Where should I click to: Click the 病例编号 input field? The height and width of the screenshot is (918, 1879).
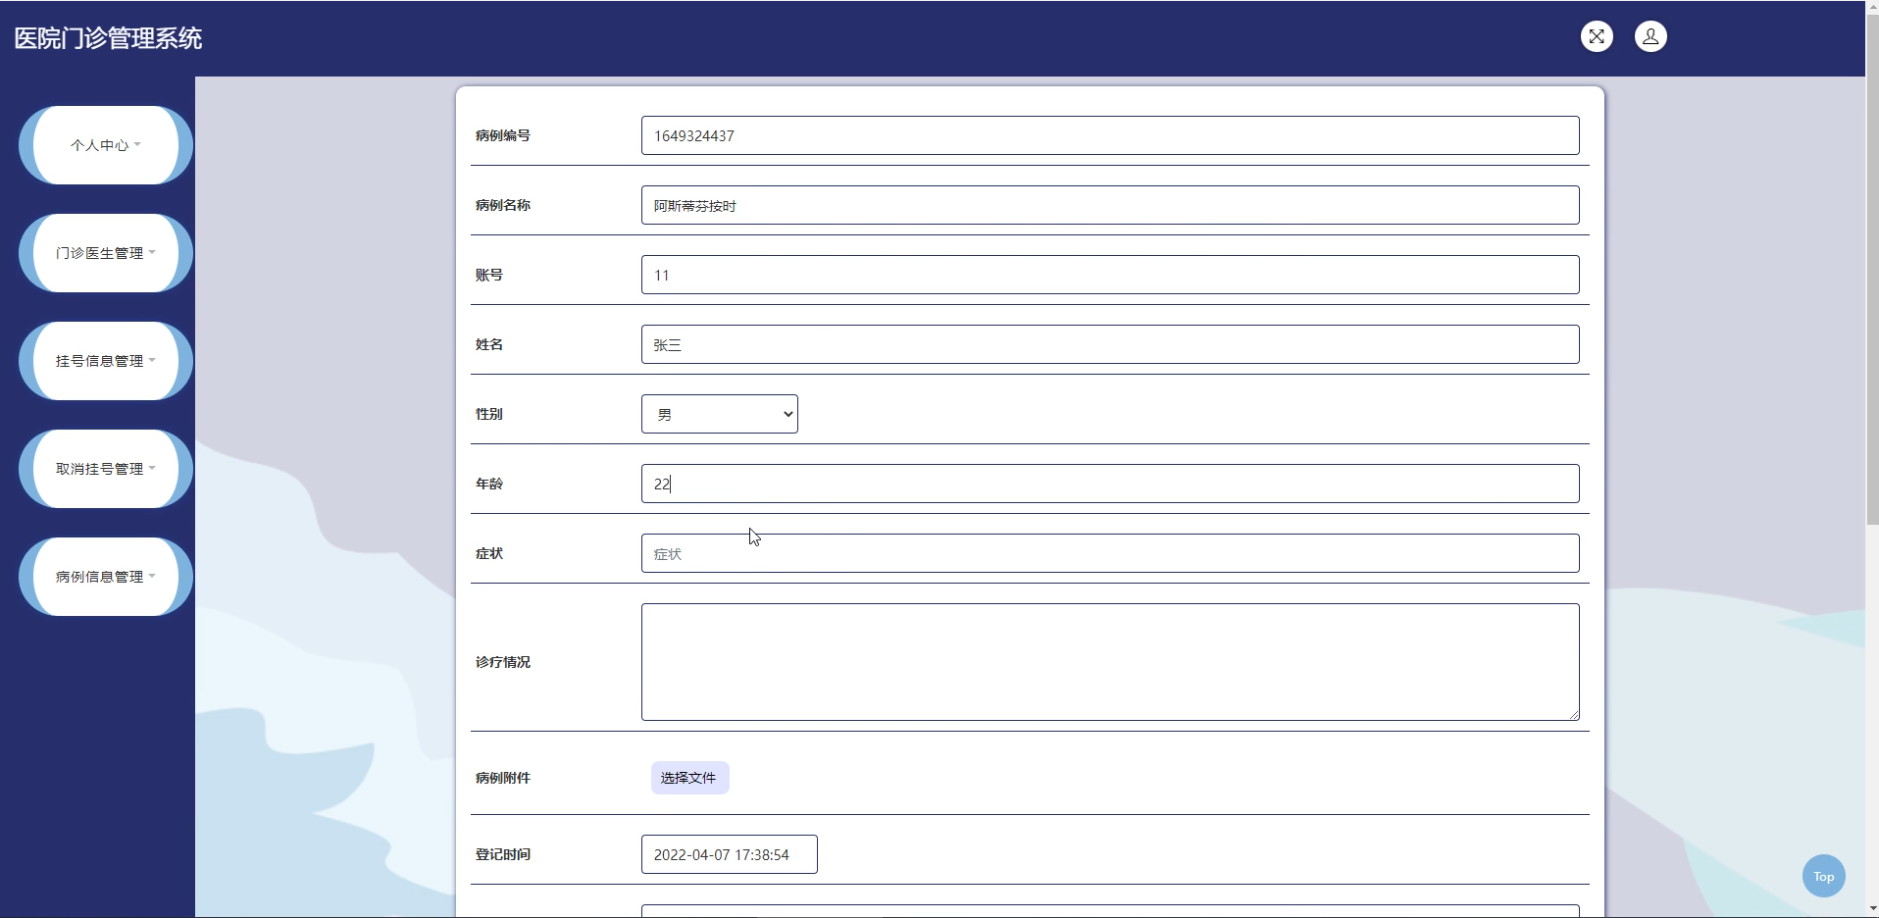[1110, 136]
